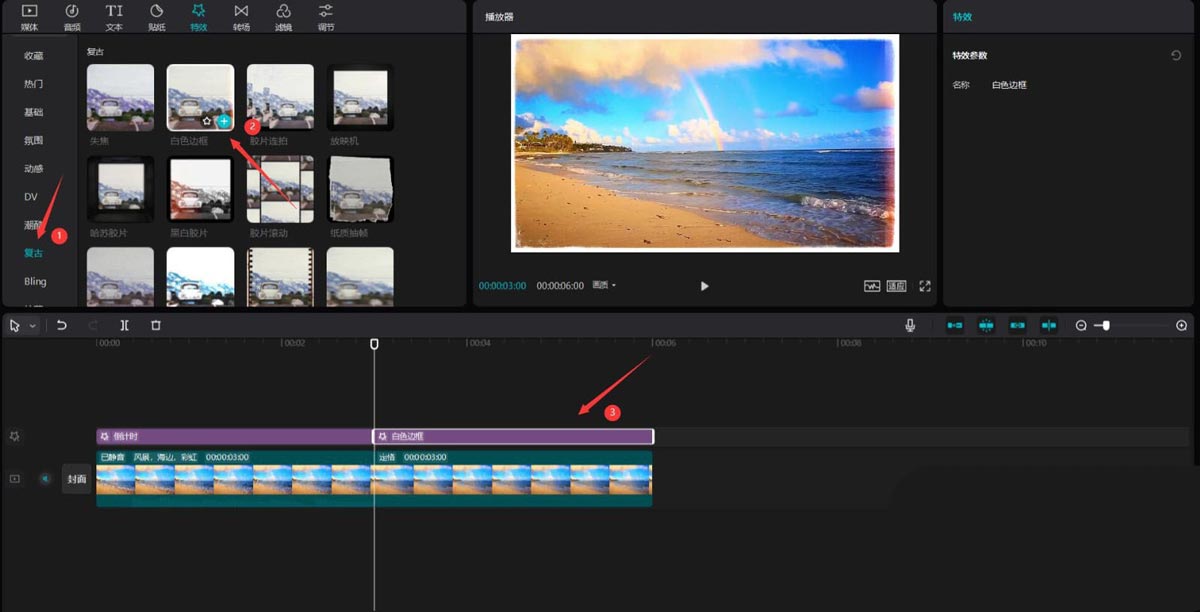Viewport: 1200px width, 612px height.
Task: Click the split clip tool icon
Action: (x=124, y=325)
